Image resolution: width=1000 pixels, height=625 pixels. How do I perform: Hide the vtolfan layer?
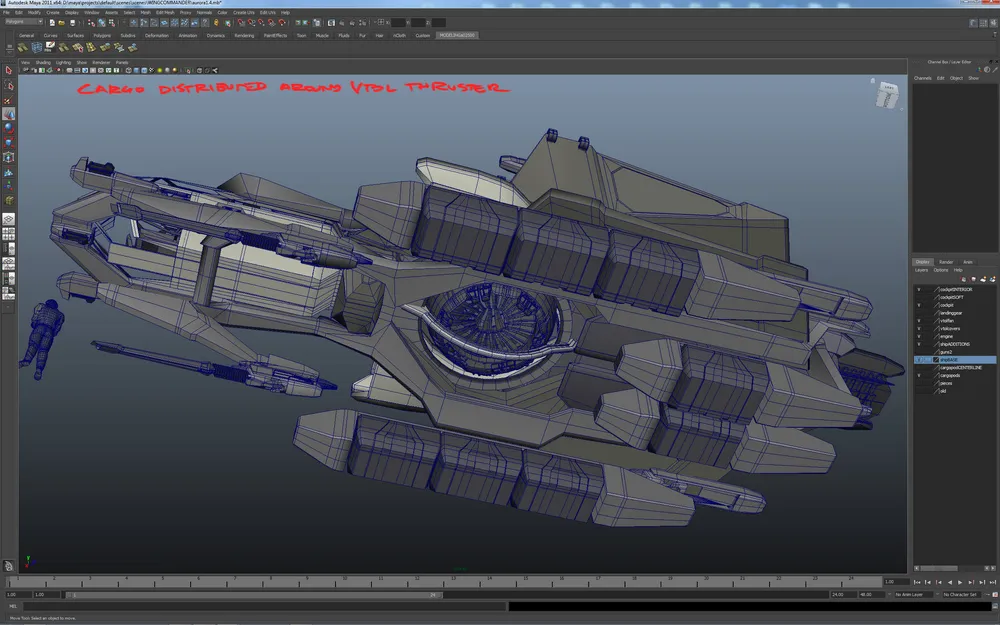pos(919,320)
